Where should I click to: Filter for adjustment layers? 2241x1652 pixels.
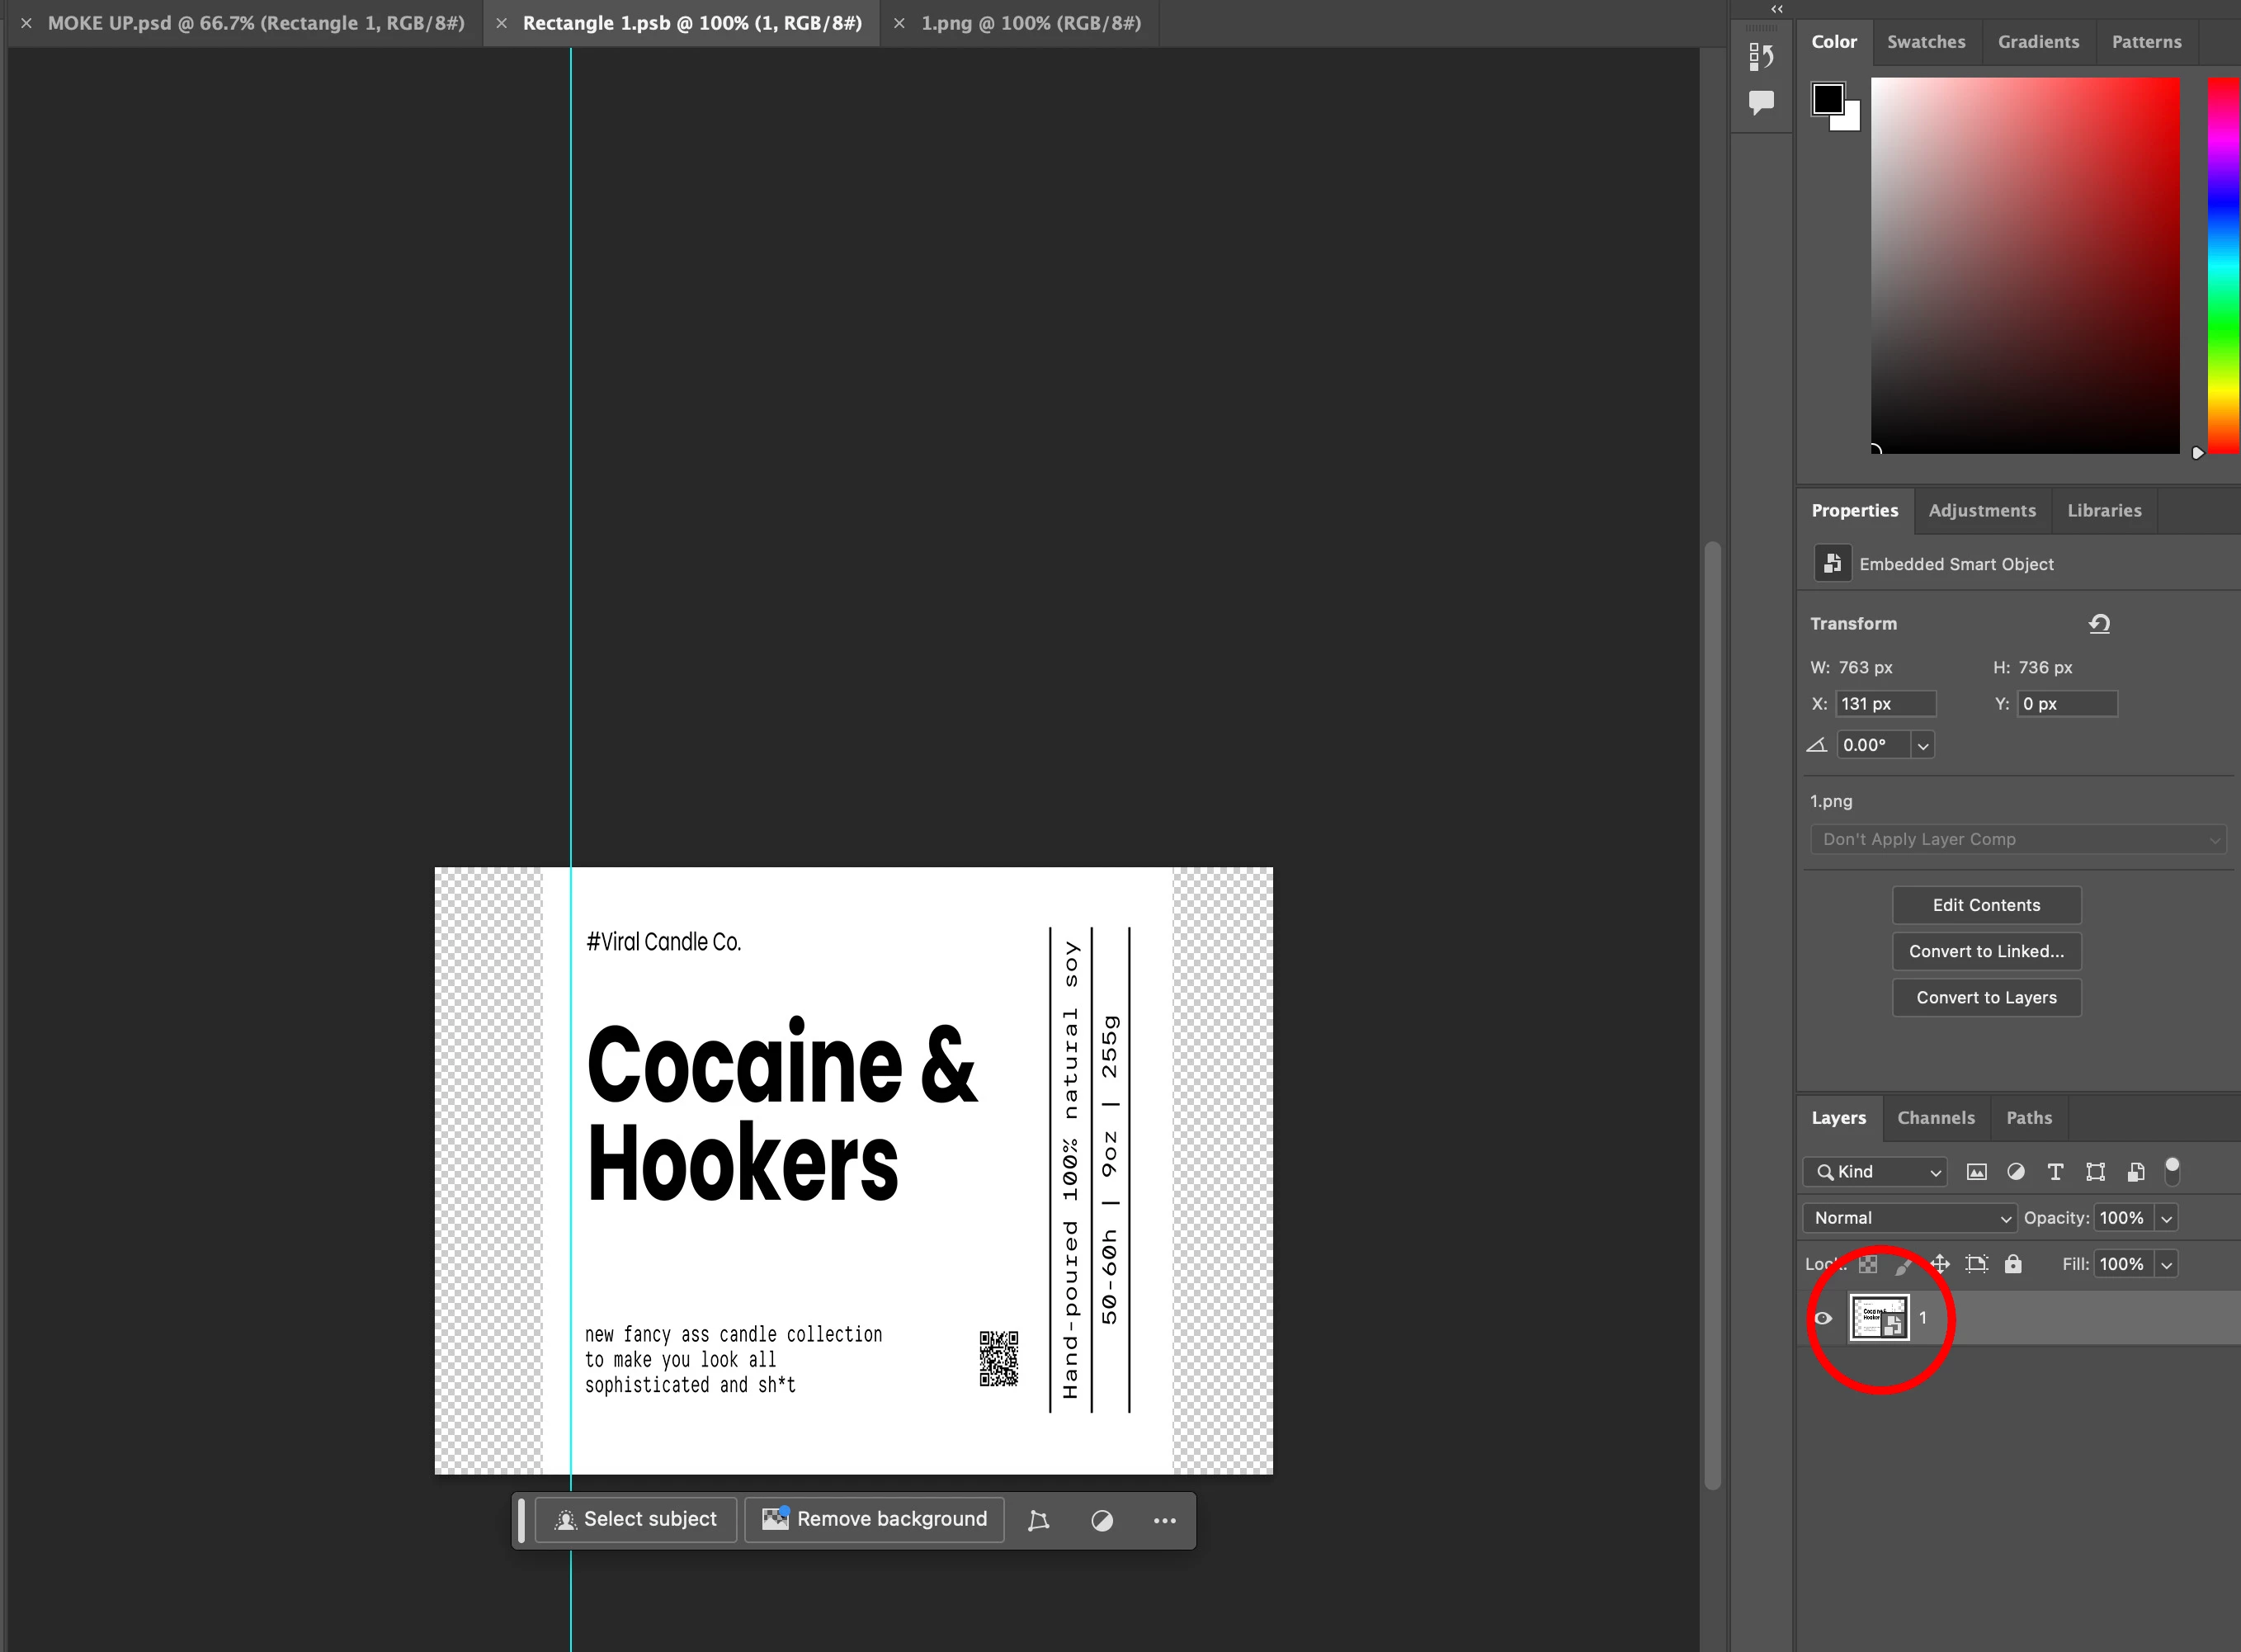(x=2016, y=1172)
